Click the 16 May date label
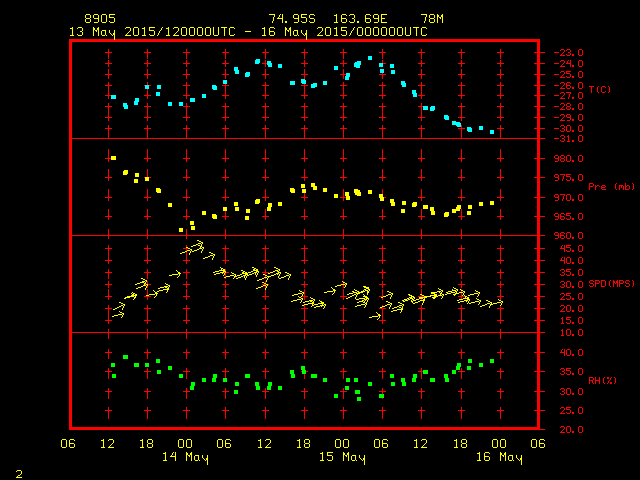Viewport: 640px width, 480px height. pos(499,457)
